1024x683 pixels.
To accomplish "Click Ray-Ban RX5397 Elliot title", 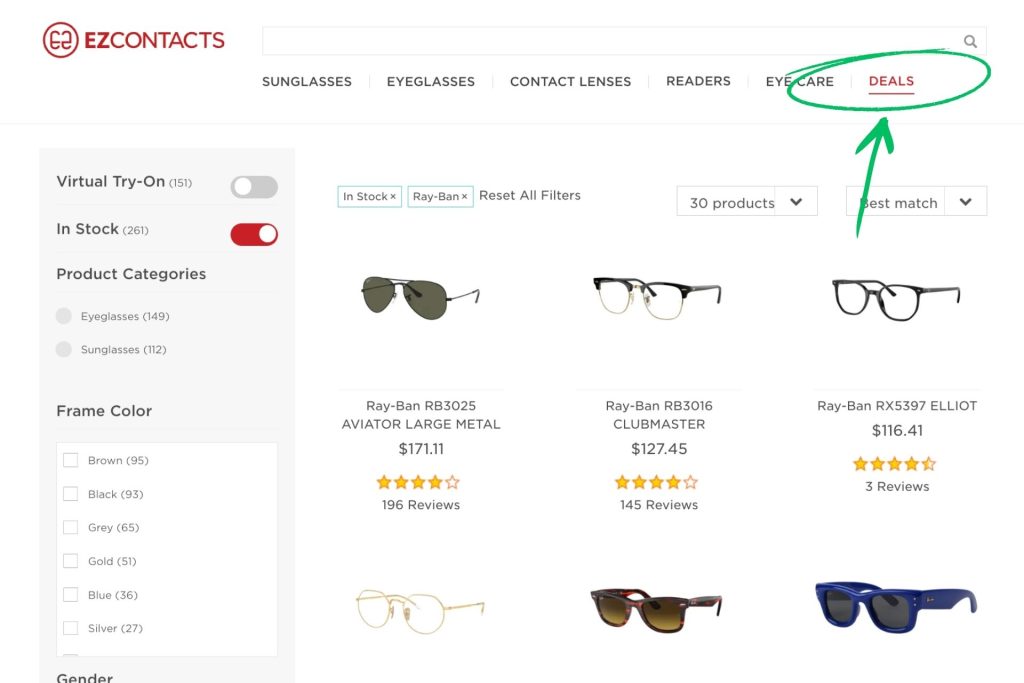I will [x=897, y=405].
